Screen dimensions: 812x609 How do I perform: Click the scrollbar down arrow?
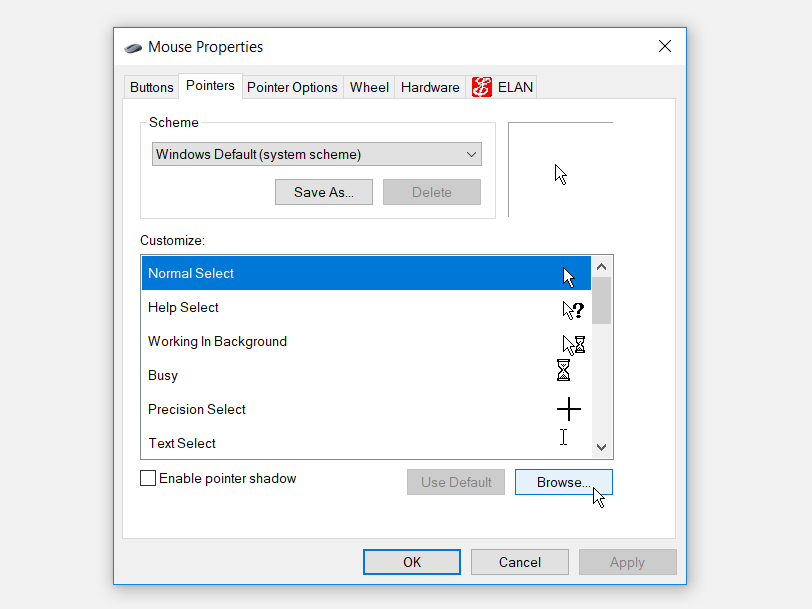click(602, 447)
